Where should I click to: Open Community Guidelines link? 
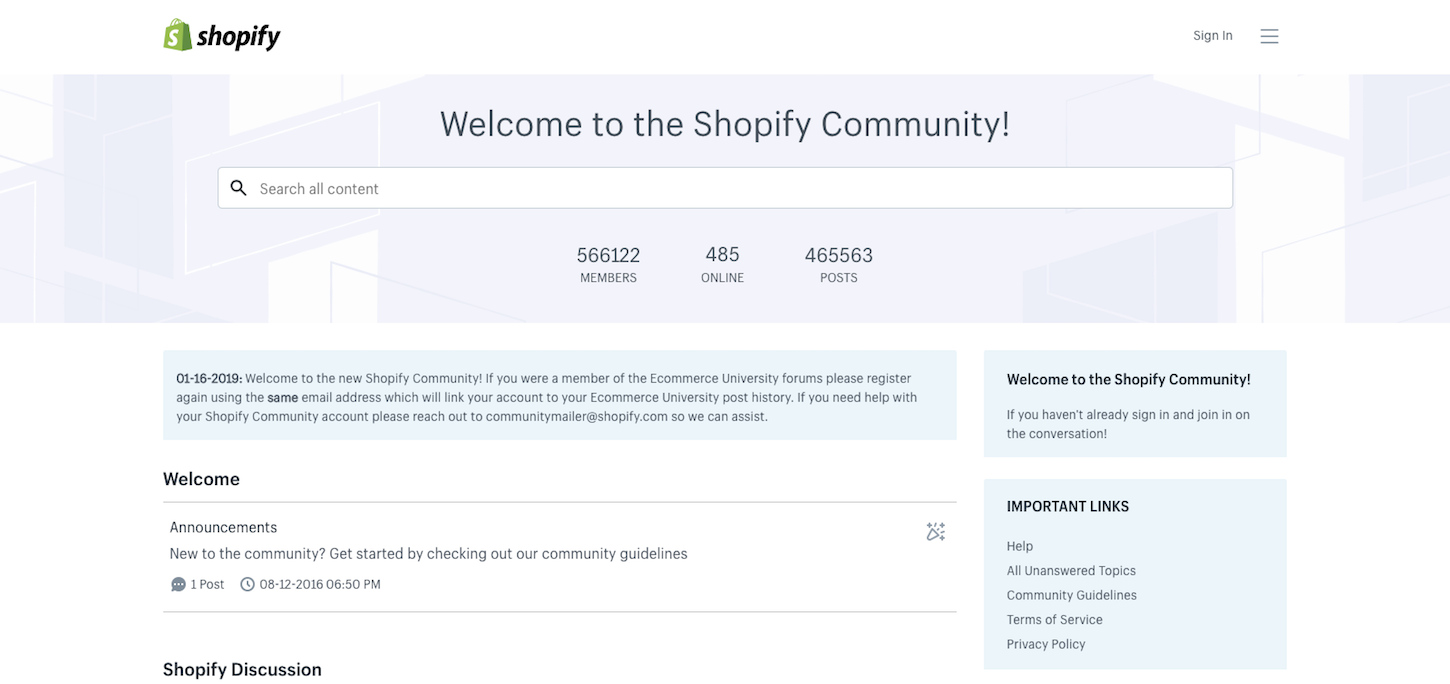pyautogui.click(x=1071, y=595)
